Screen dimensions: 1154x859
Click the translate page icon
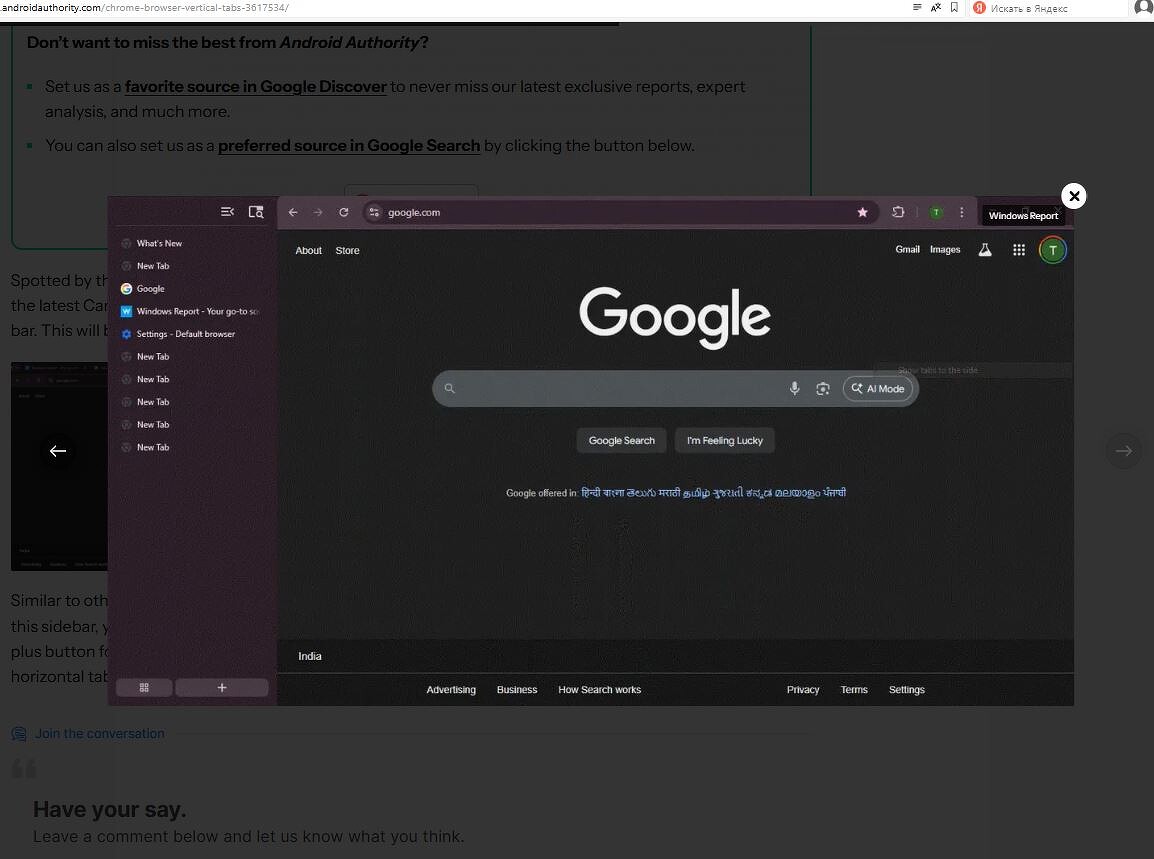(x=936, y=8)
